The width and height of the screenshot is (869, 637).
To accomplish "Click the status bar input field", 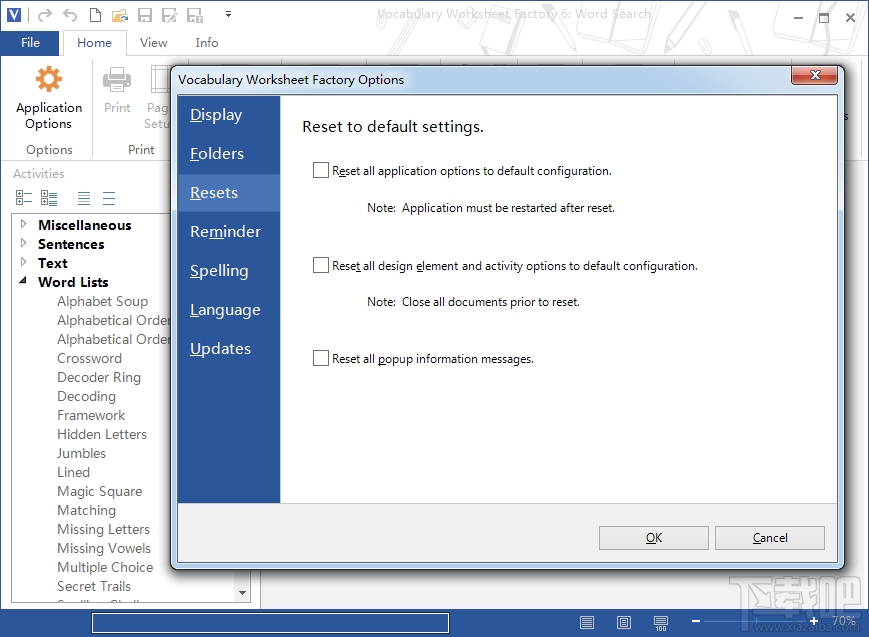I will [270, 623].
